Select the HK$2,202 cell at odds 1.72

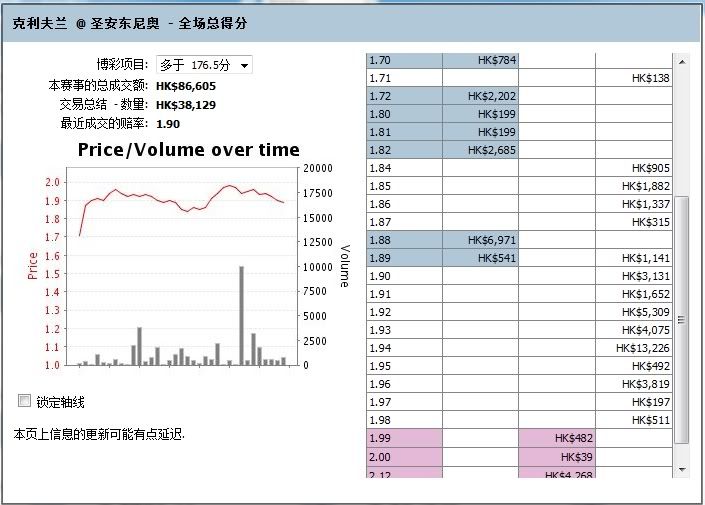pos(480,96)
